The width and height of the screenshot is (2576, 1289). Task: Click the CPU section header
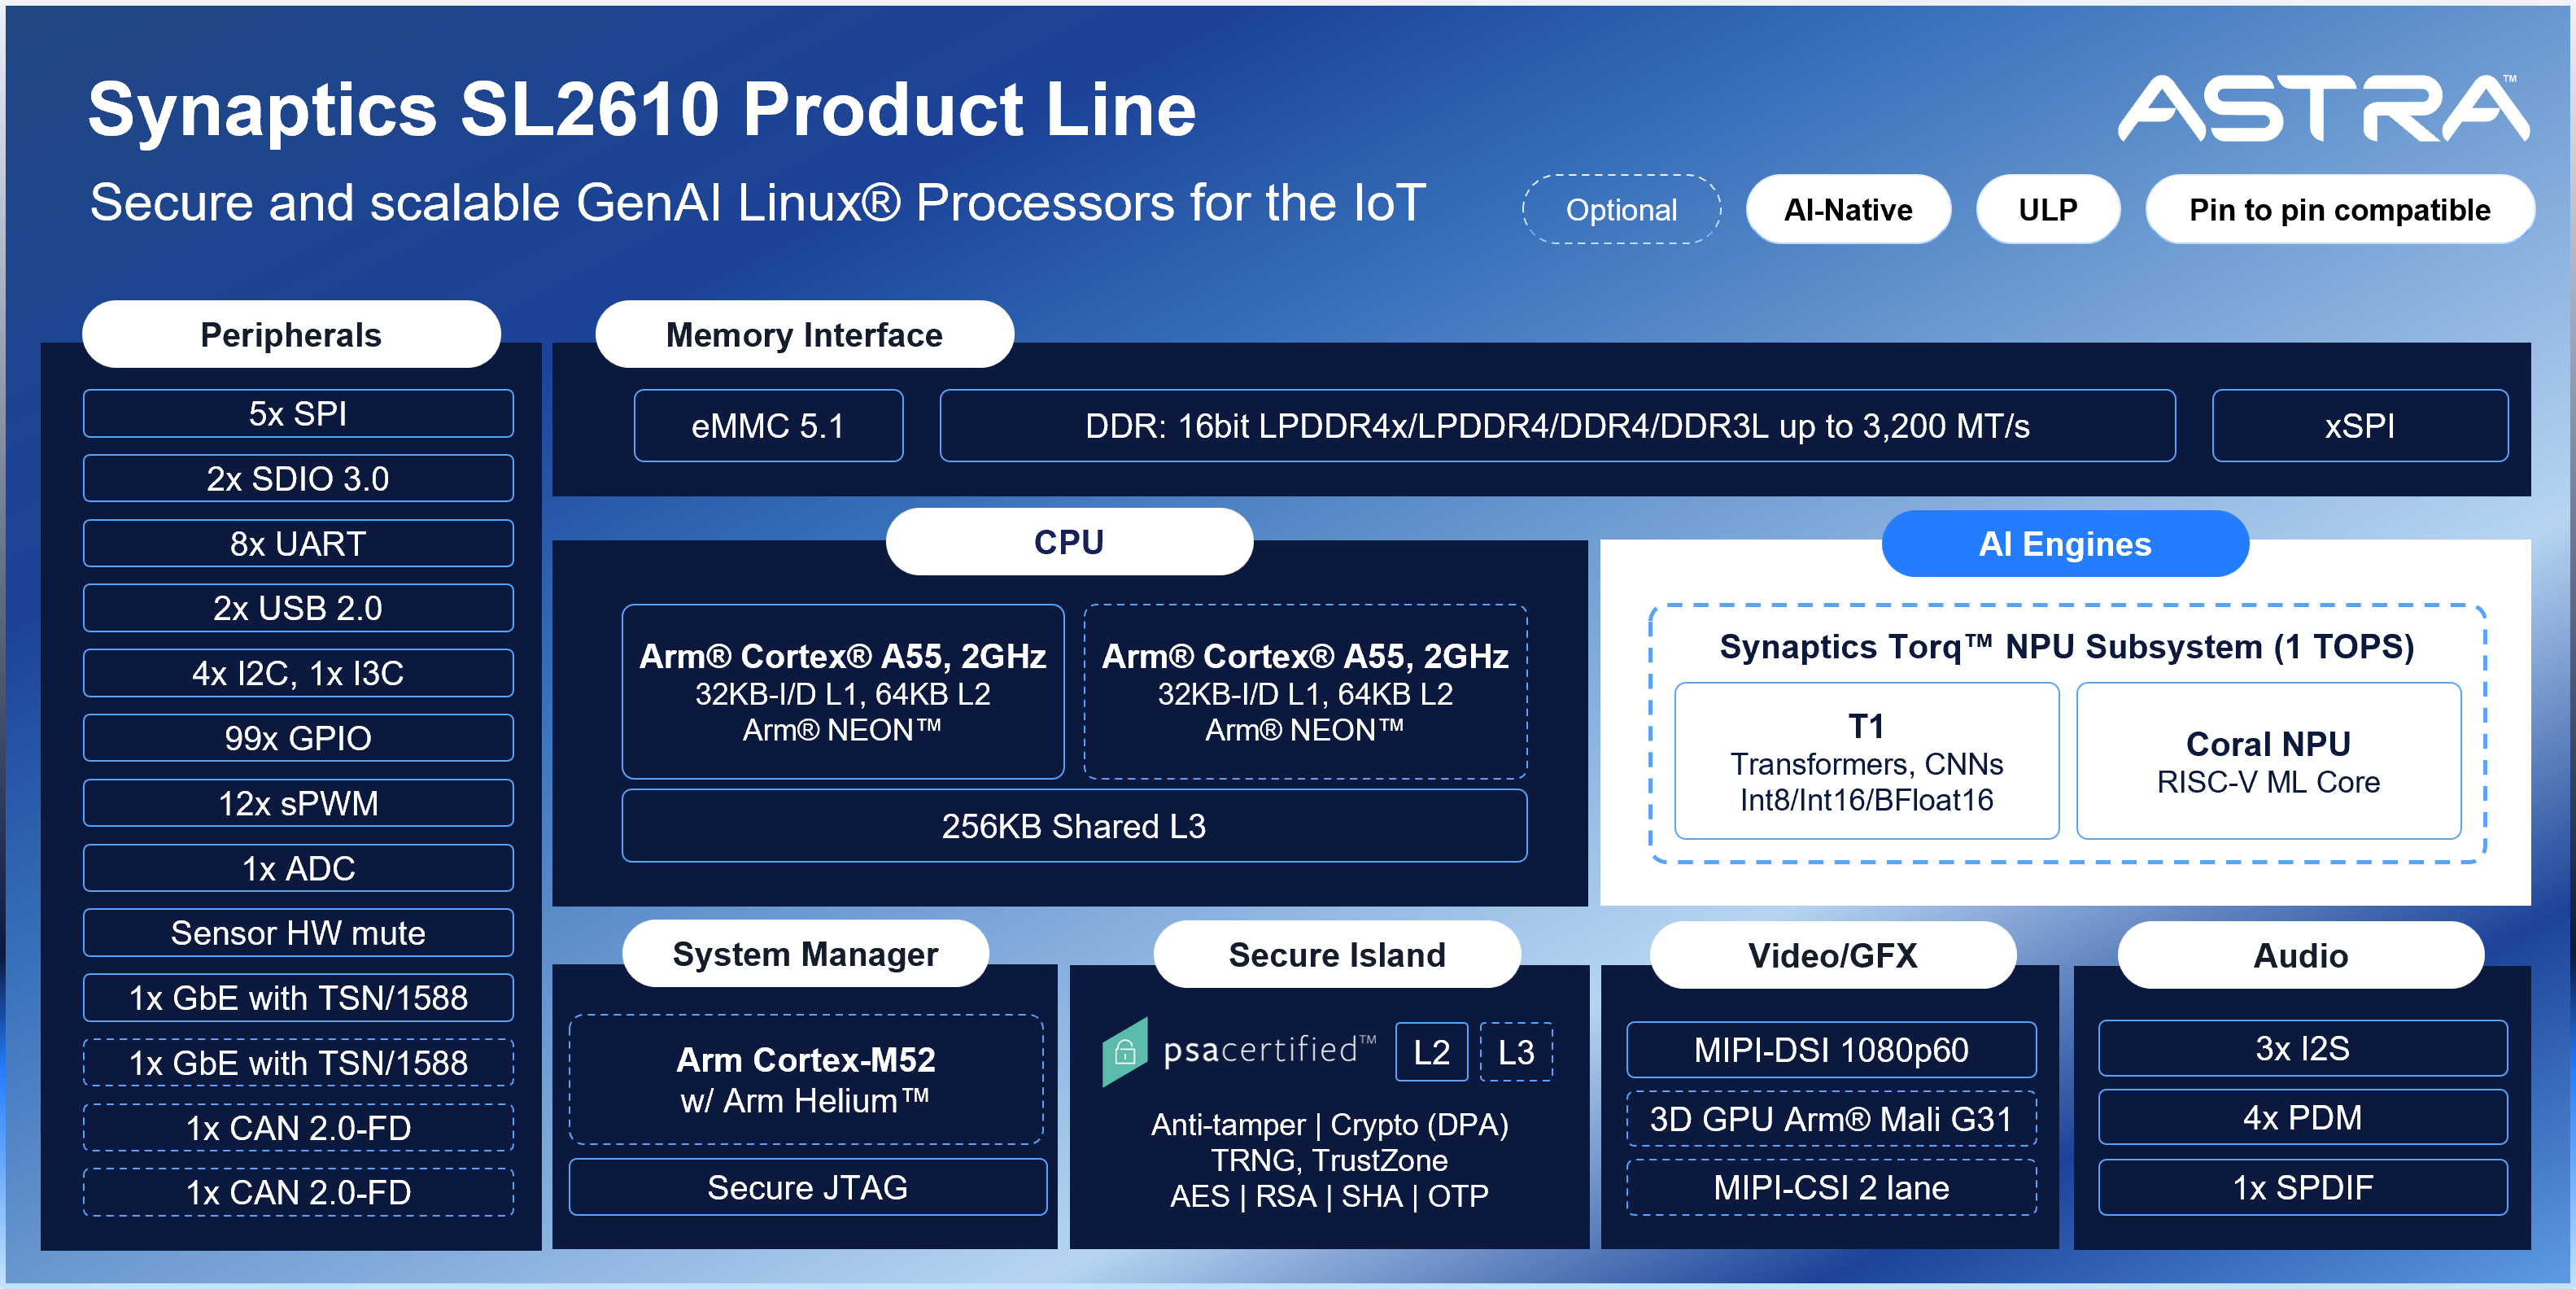1068,542
